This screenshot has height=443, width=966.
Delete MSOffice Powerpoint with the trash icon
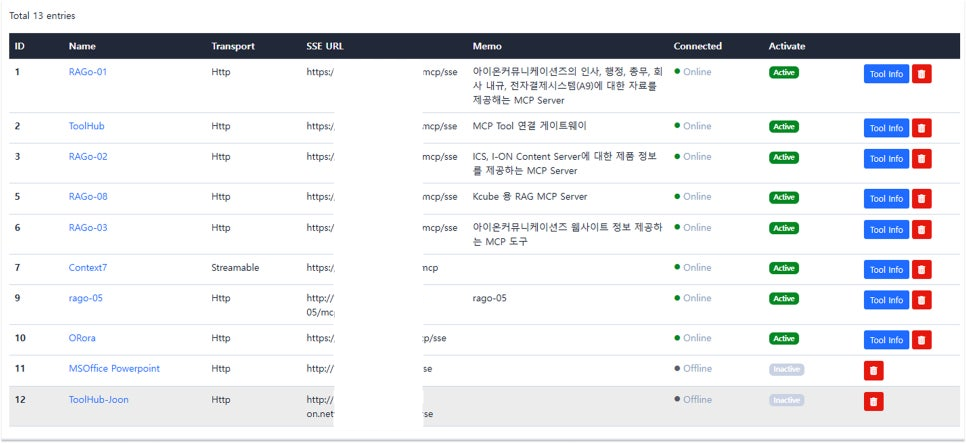[x=874, y=370]
